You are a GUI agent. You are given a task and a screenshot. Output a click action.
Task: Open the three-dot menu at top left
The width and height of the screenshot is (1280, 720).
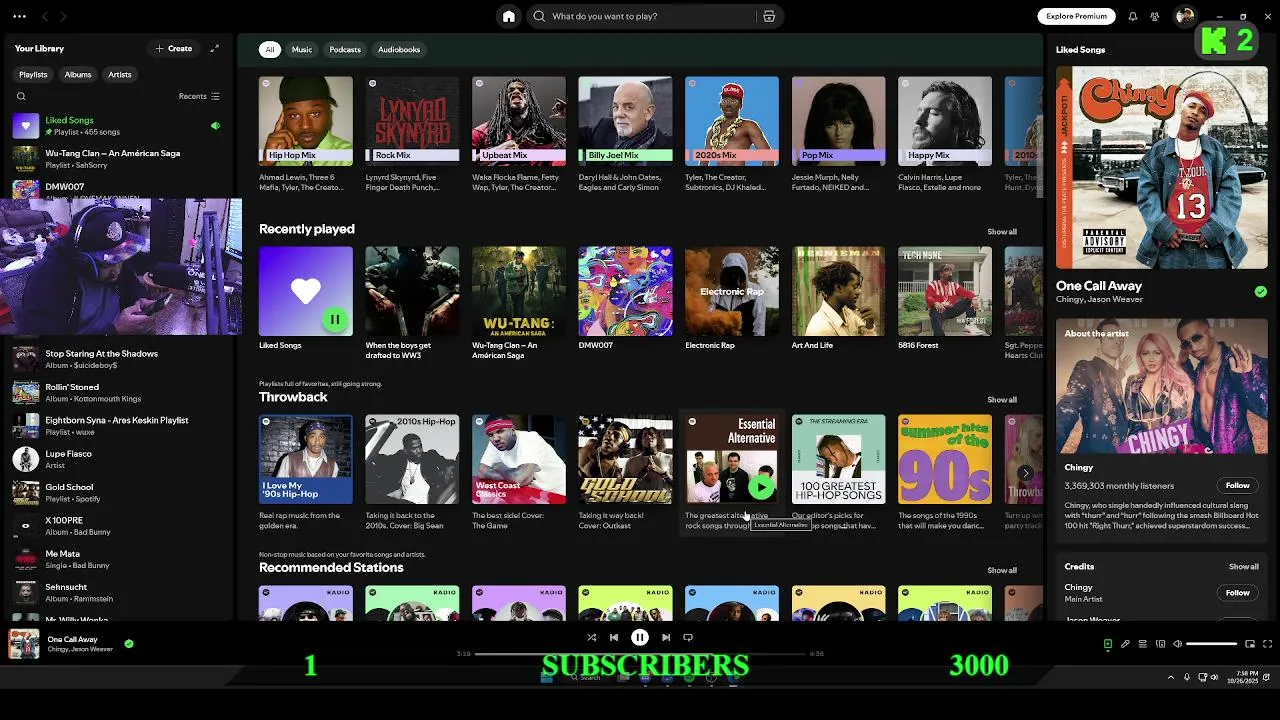pyautogui.click(x=19, y=16)
